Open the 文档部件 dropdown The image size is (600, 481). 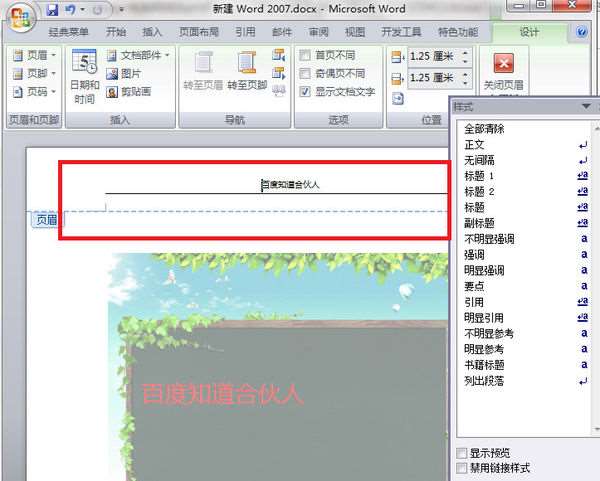[138, 55]
